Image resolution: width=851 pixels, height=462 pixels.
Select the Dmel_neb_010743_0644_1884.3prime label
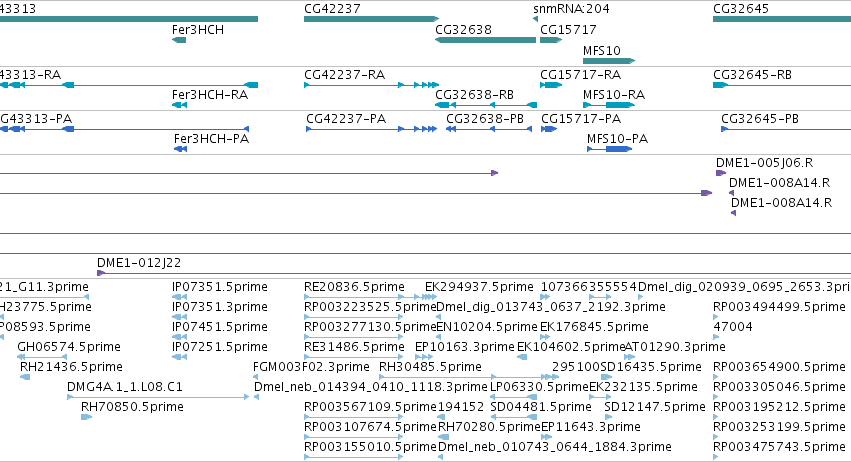click(x=555, y=447)
